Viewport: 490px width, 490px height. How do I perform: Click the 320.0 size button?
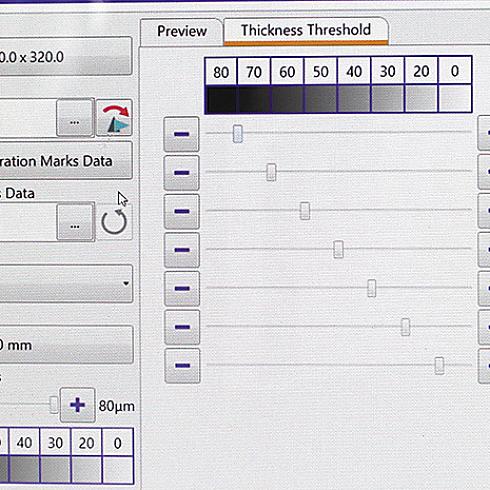[x=66, y=56]
